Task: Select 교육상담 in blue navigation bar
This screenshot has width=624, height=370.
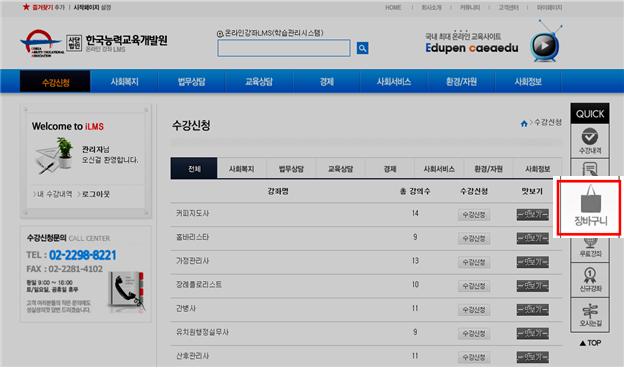Action: (259, 82)
